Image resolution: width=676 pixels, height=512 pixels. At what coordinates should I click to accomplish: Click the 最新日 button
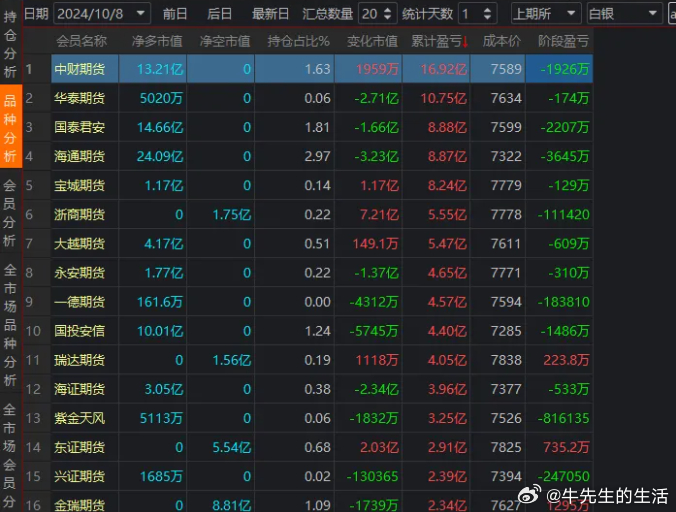(270, 14)
